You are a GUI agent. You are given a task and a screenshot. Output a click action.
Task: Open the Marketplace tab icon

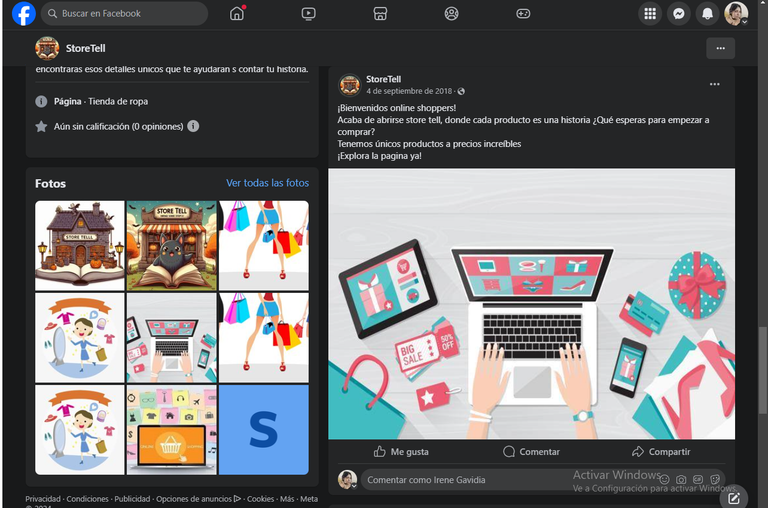pos(380,13)
